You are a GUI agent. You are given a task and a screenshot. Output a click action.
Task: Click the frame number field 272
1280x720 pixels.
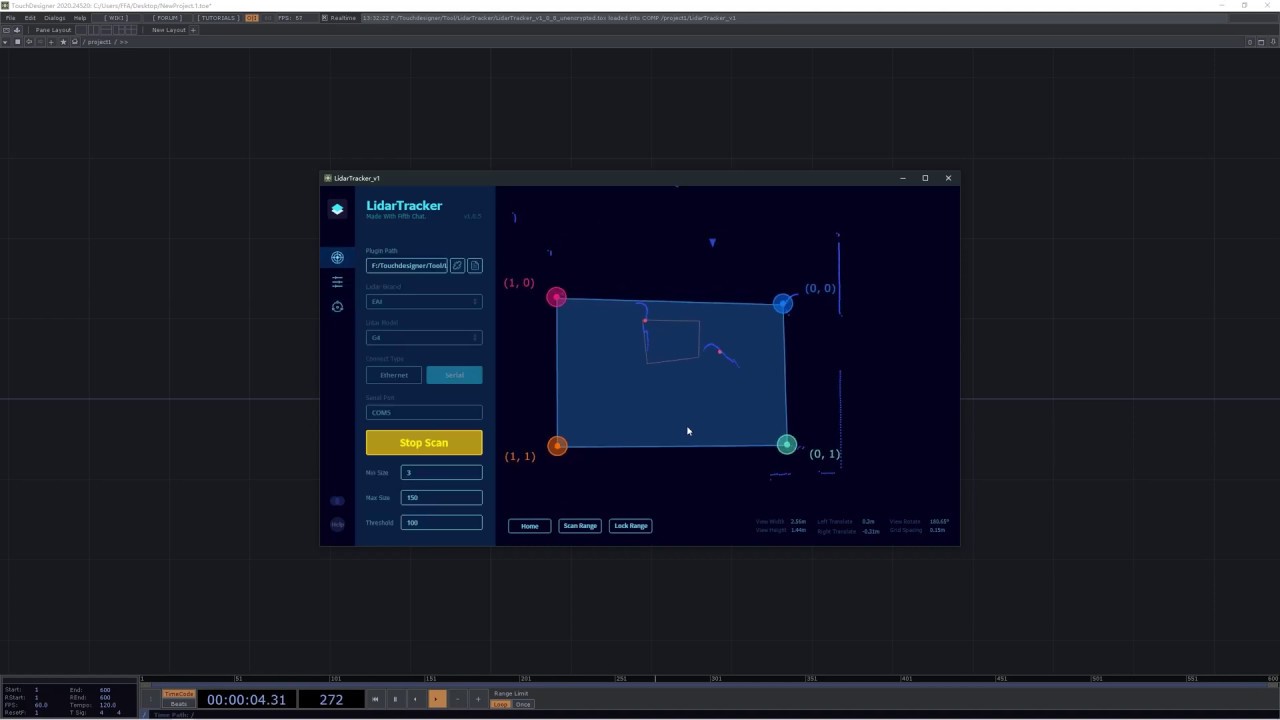[x=331, y=699]
